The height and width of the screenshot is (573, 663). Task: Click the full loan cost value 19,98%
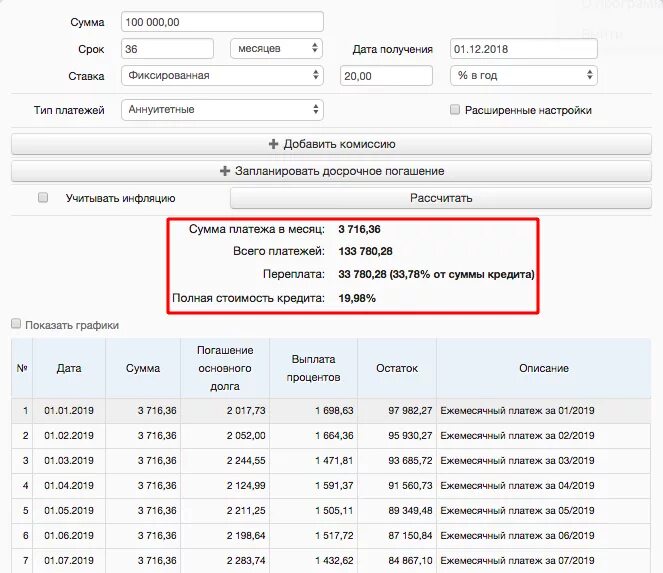(x=357, y=298)
